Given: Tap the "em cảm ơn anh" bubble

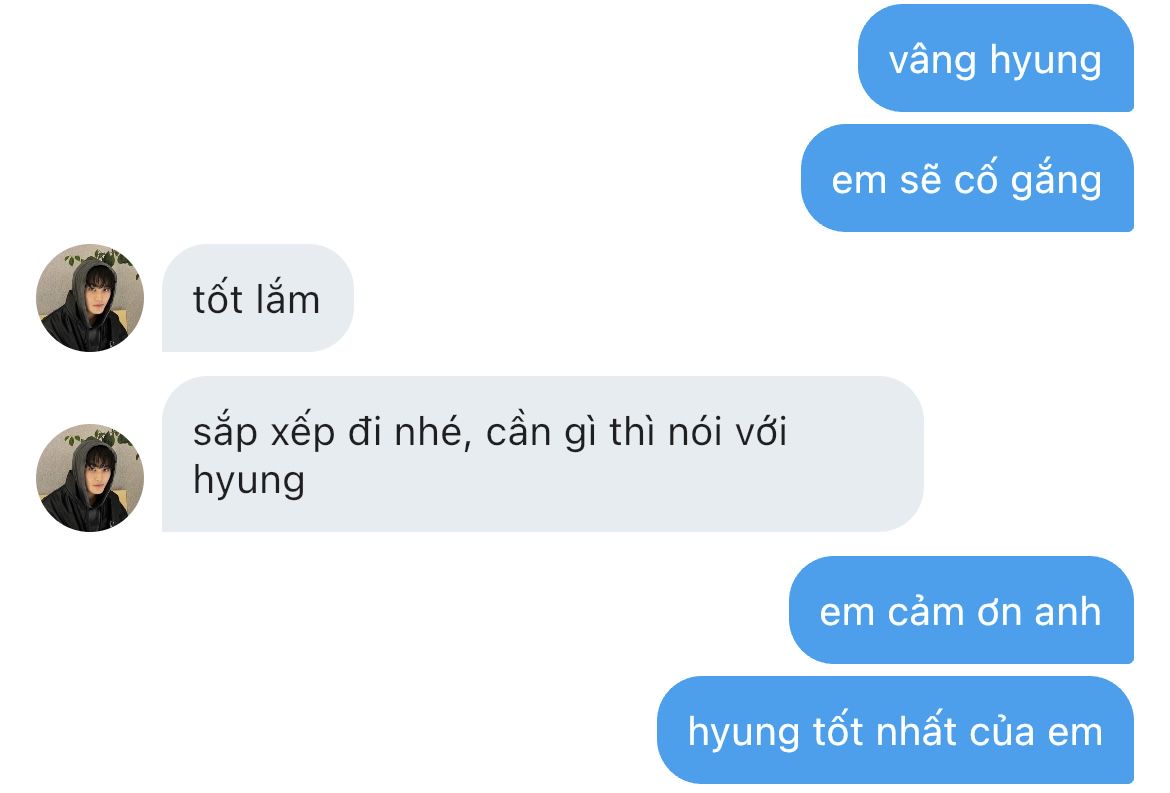Looking at the screenshot, I should coord(961,610).
